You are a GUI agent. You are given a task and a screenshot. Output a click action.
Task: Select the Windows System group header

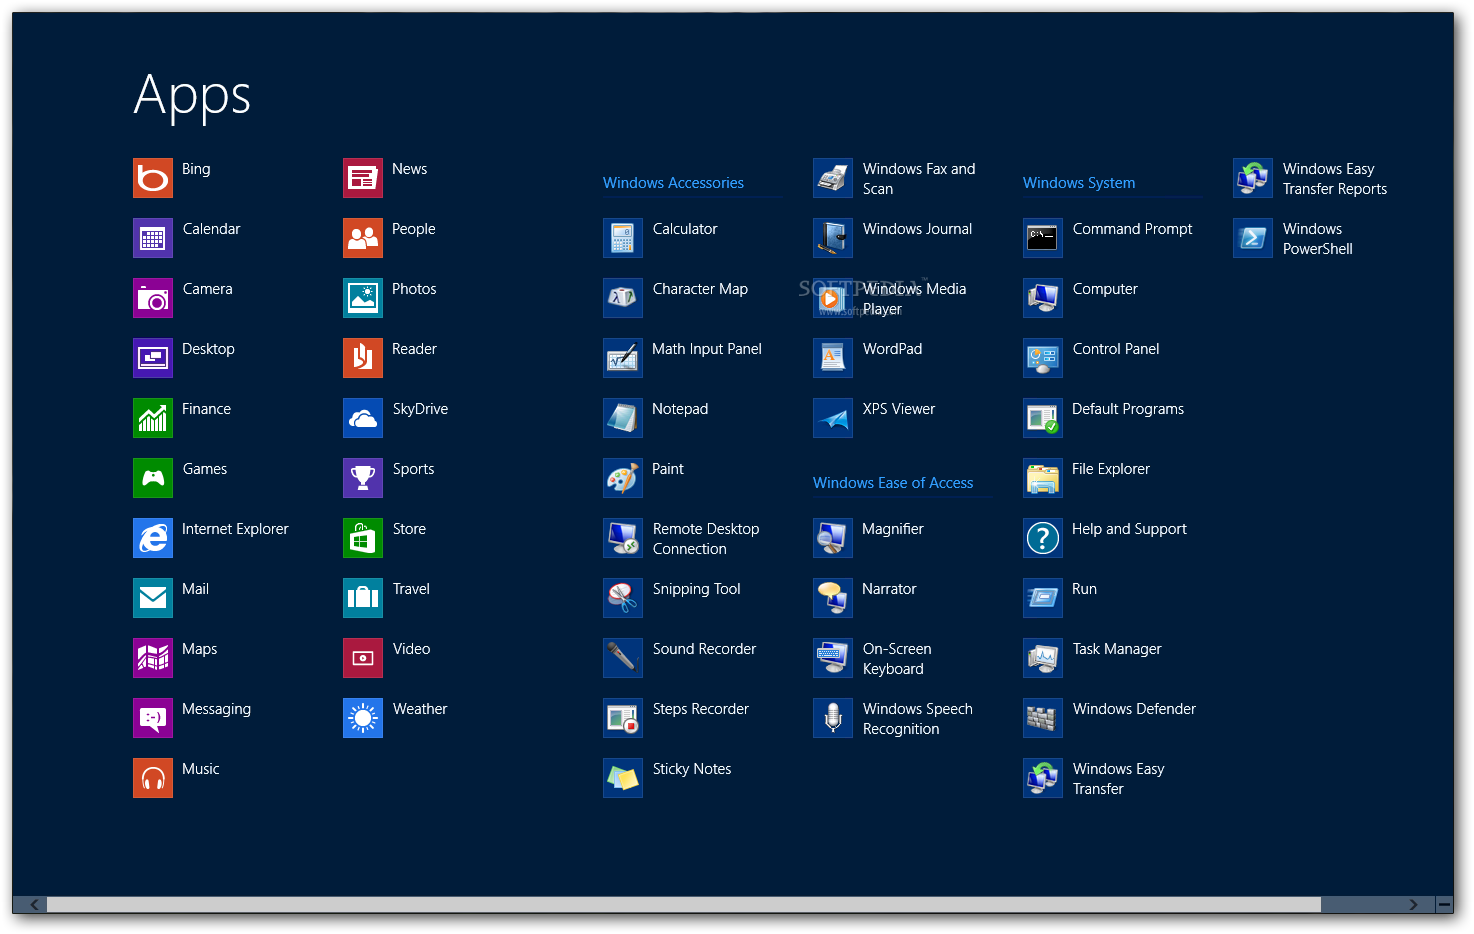tap(1079, 183)
